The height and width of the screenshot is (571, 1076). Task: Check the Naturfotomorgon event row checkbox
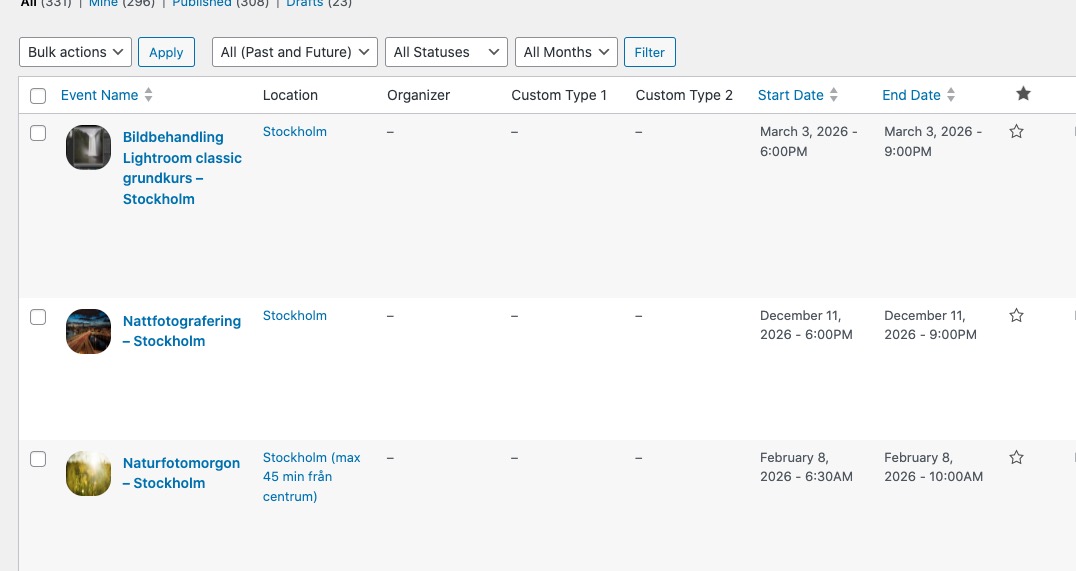38,458
